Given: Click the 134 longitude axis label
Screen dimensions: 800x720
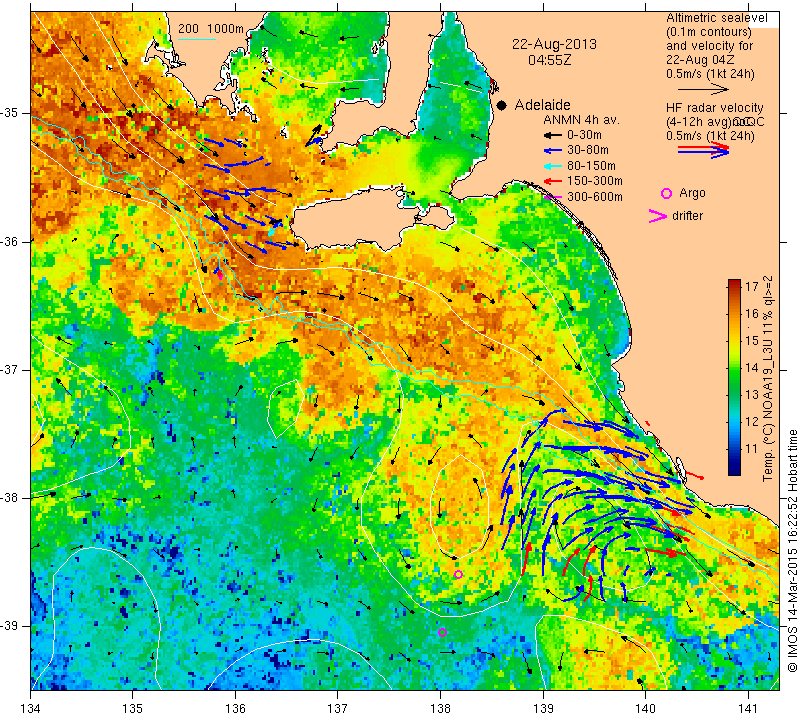Looking at the screenshot, I should (31, 709).
